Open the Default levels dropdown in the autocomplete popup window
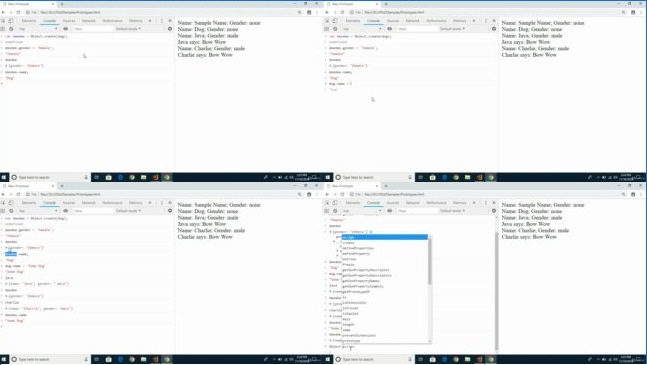The width and height of the screenshot is (647, 365). (452, 211)
